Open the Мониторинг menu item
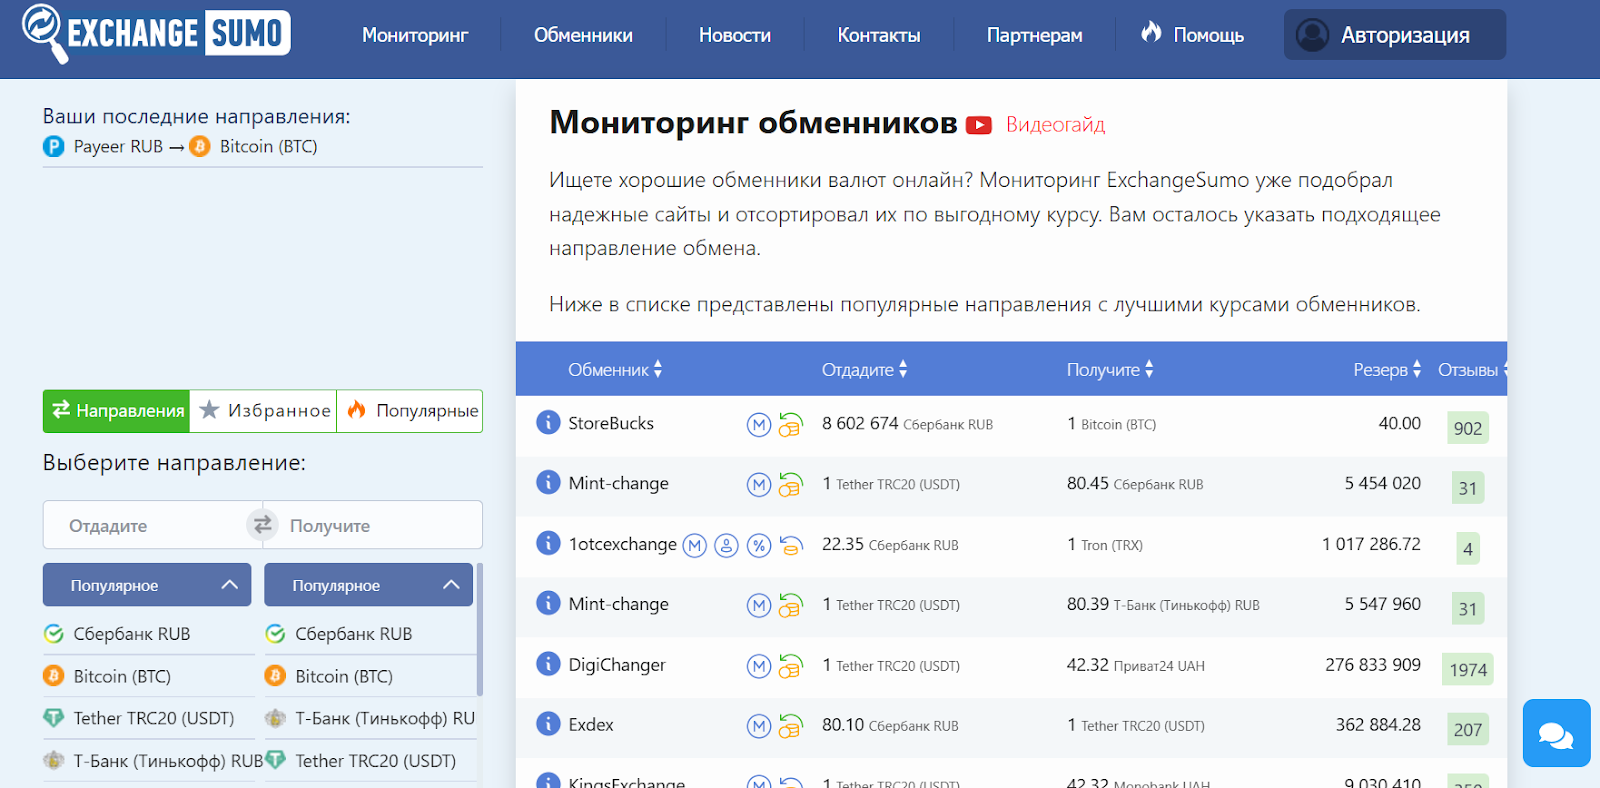The image size is (1600, 788). 415,35
